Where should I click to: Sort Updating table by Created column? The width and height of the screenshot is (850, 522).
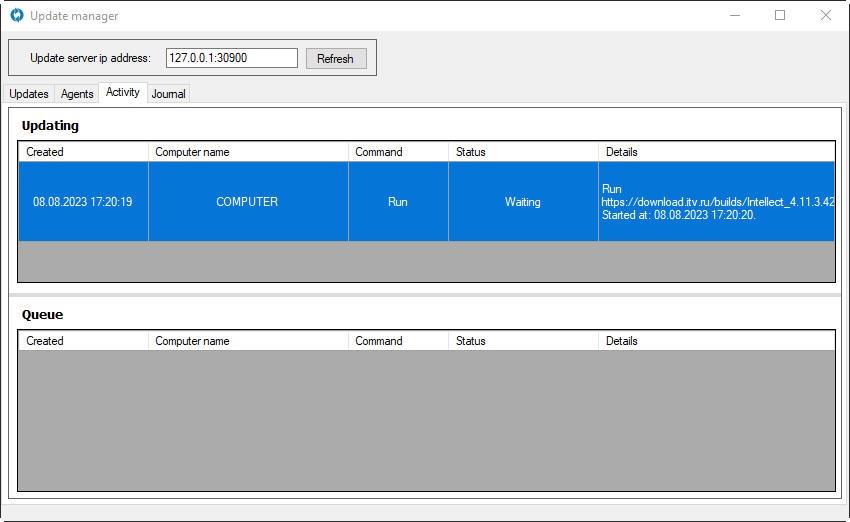pos(83,152)
